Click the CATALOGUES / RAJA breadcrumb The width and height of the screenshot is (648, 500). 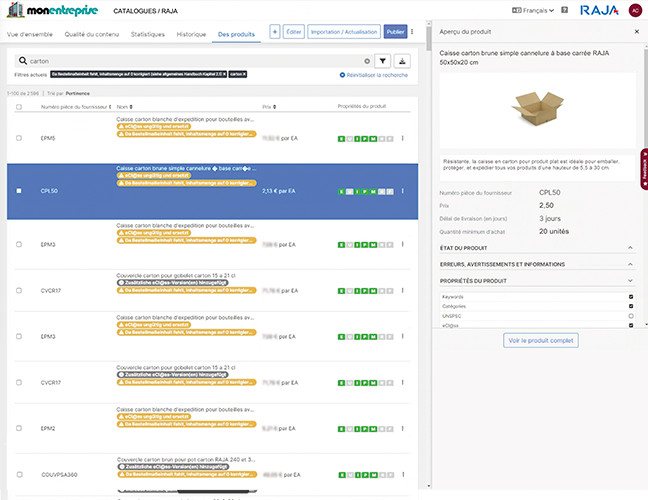pos(145,11)
